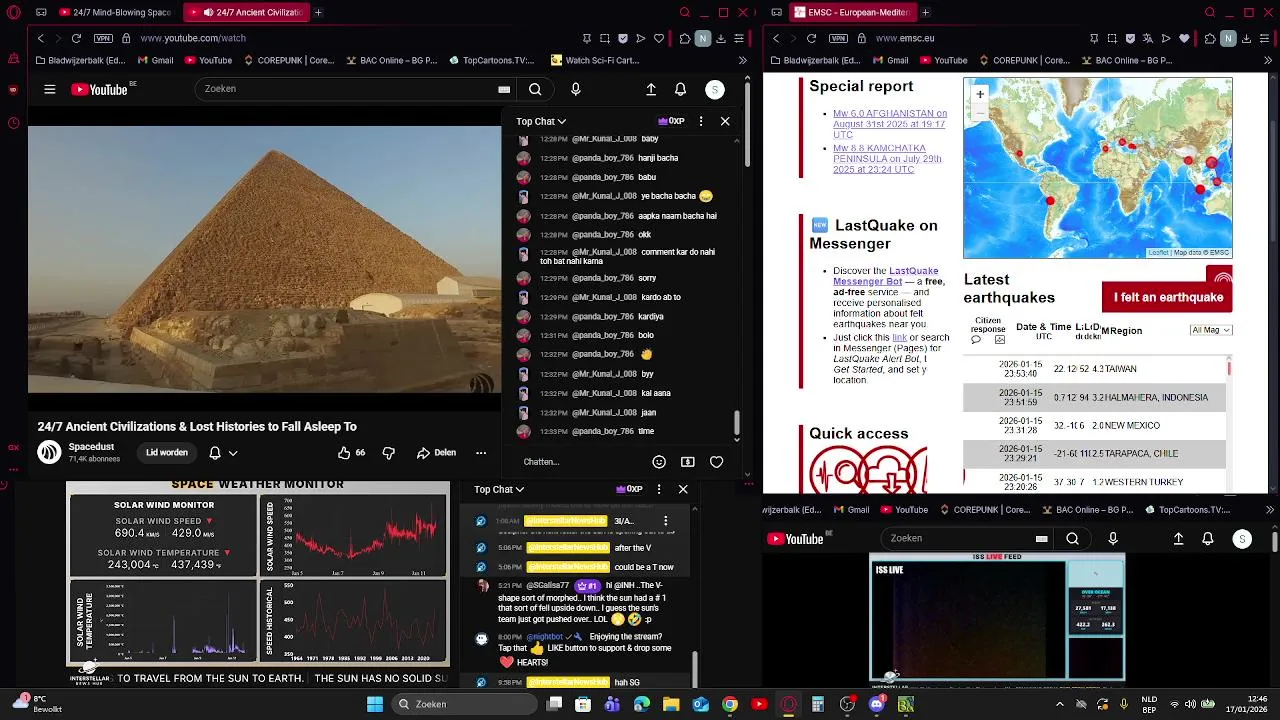Click the Delen share button
Image resolution: width=1280 pixels, height=720 pixels.
coord(436,452)
